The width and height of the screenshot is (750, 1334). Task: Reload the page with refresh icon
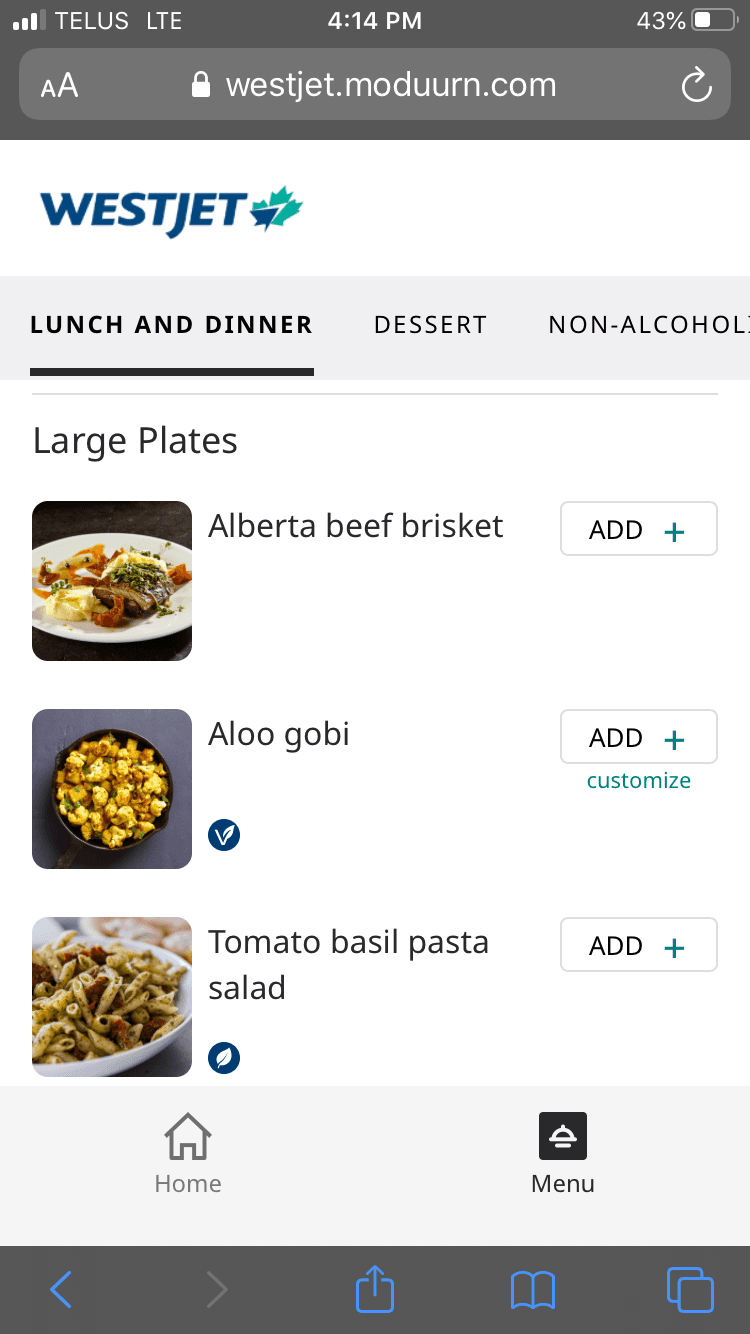(x=696, y=85)
